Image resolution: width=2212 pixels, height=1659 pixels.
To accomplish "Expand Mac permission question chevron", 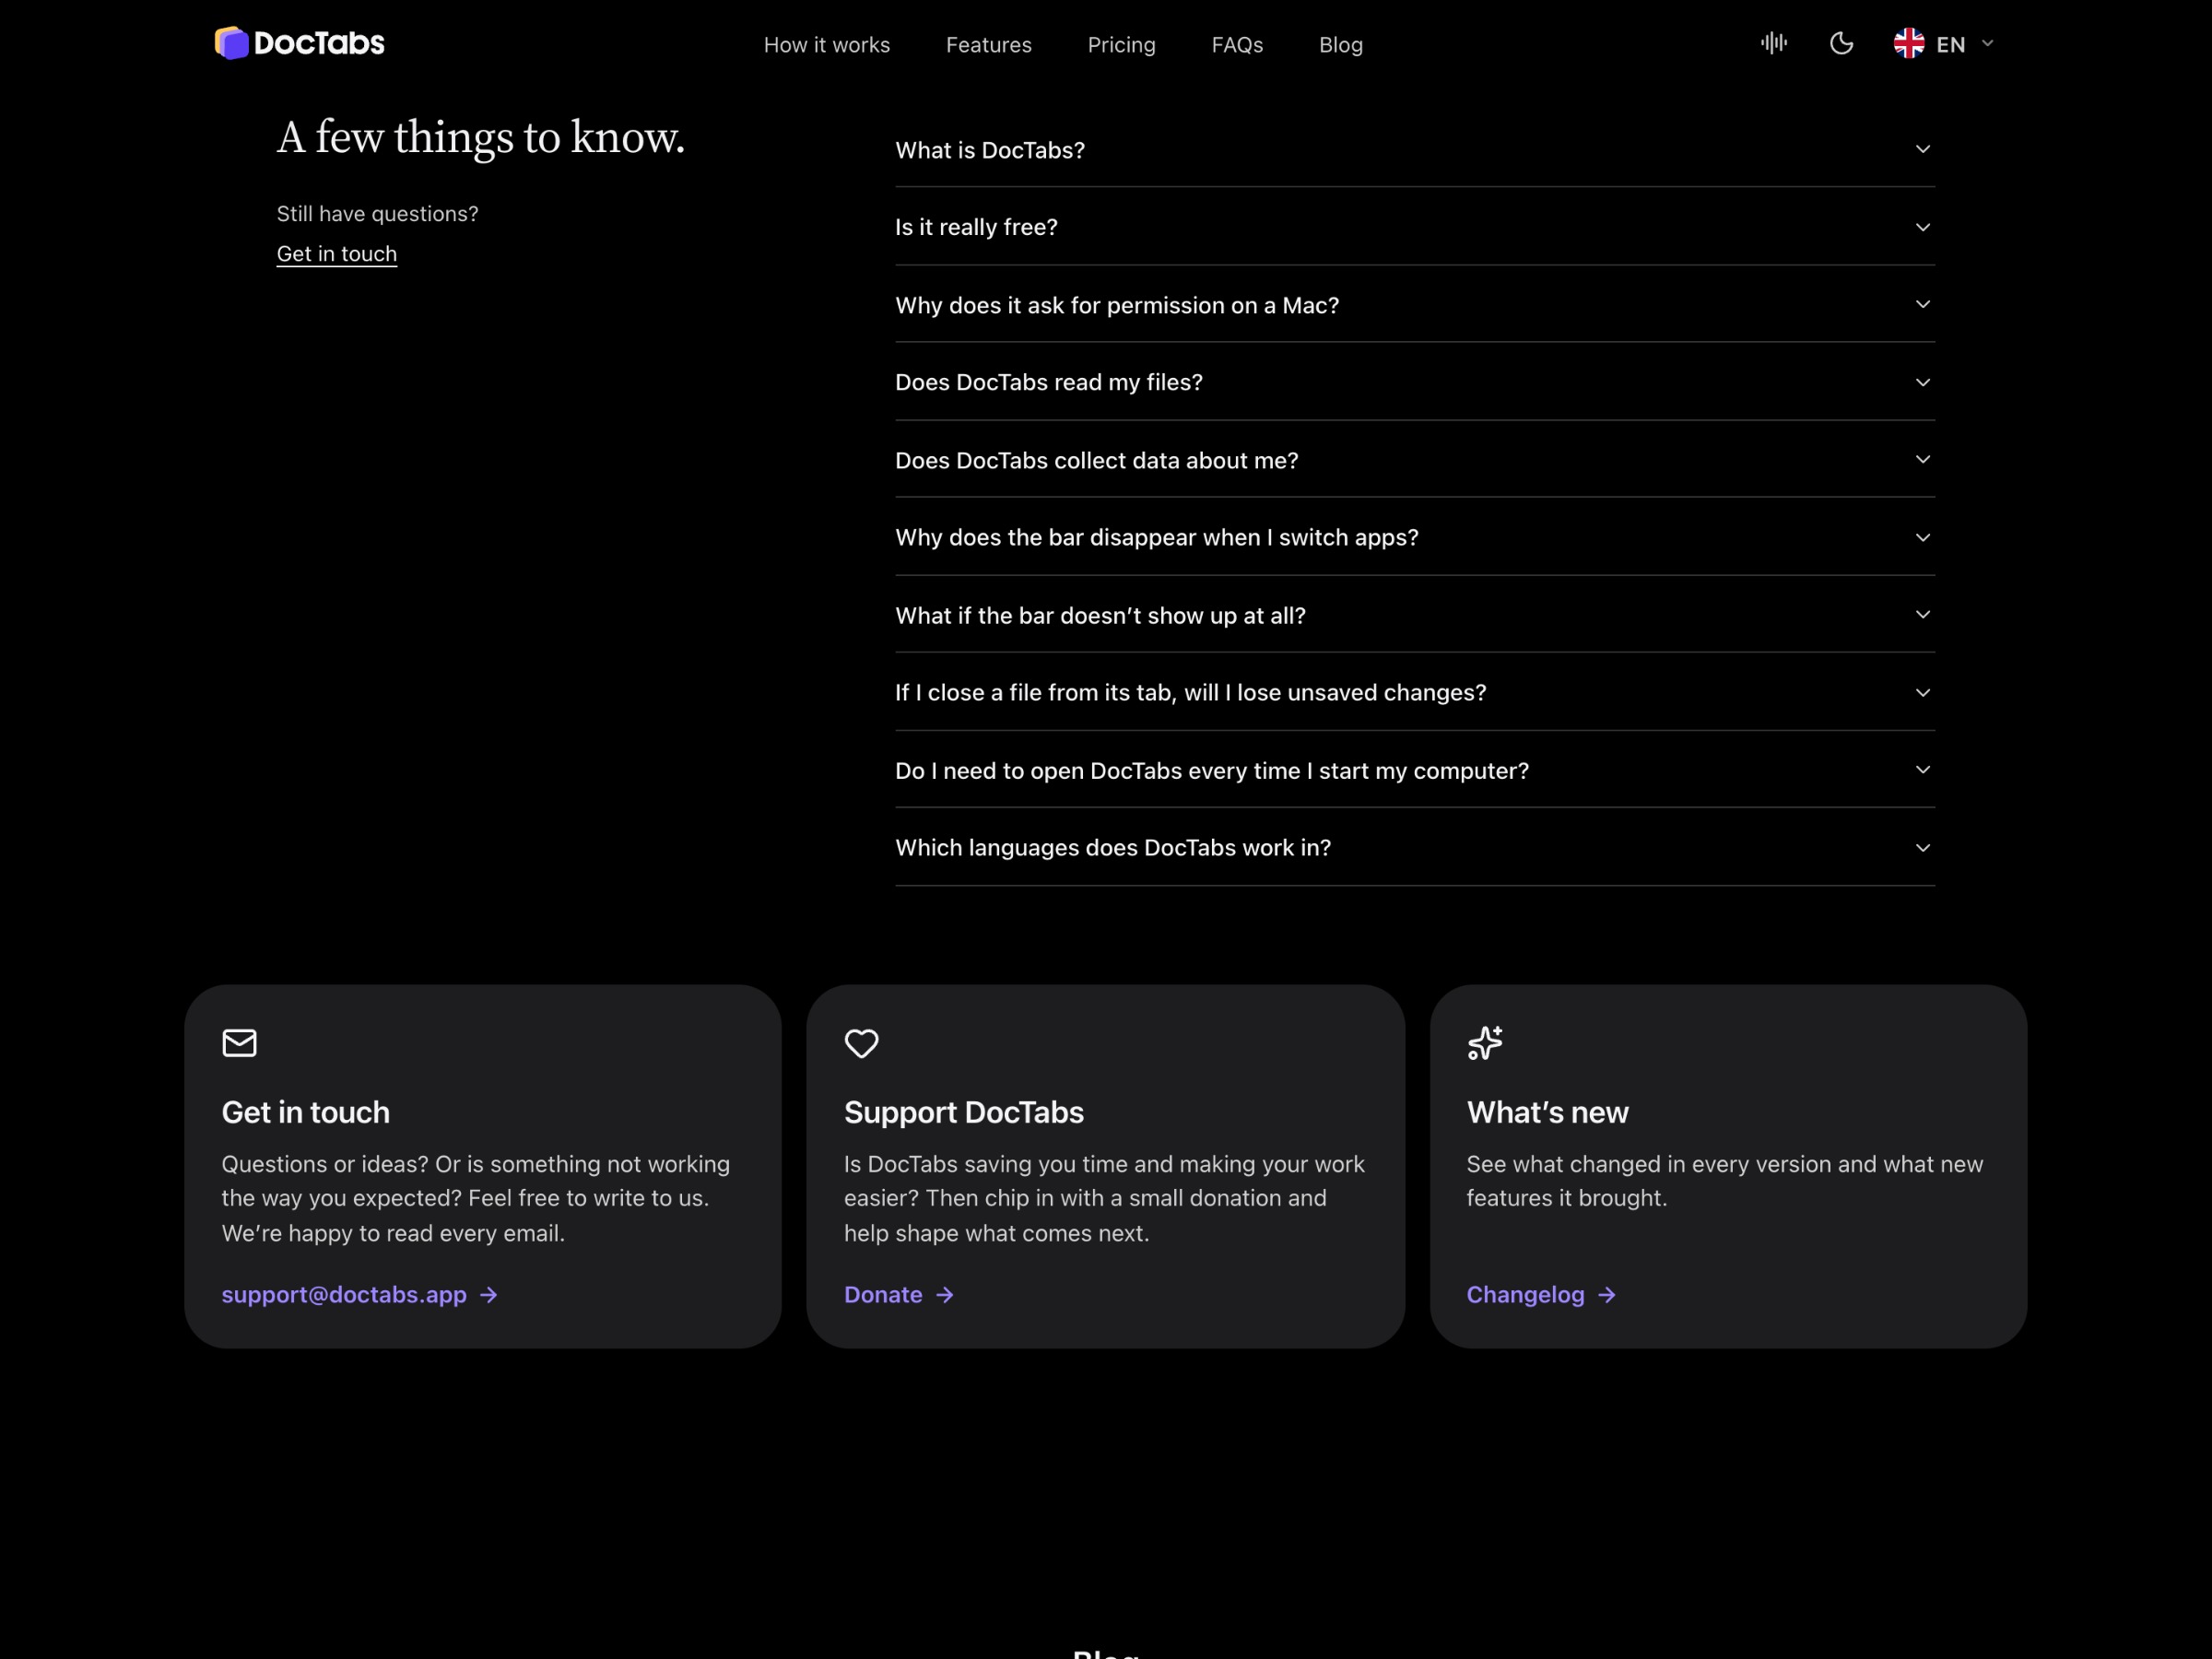I will tap(1922, 305).
